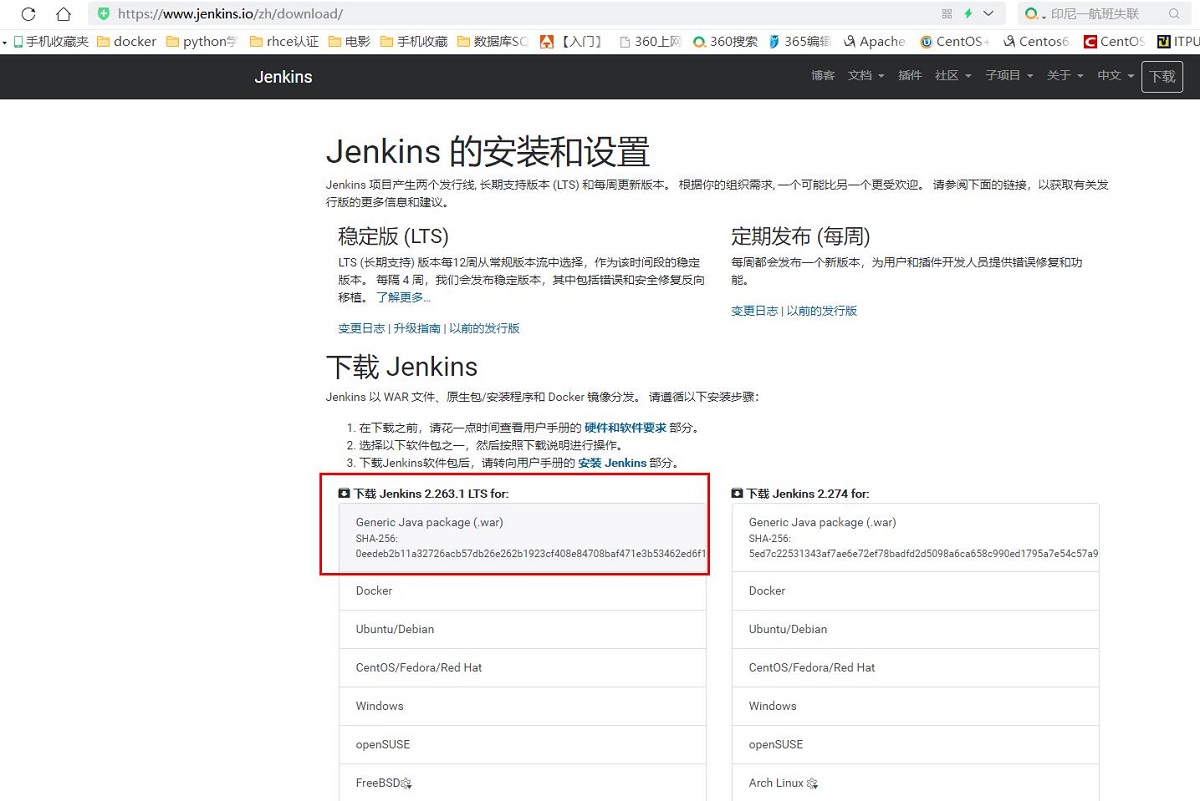Open the docker bookmark folder
1200x801 pixels.
click(x=126, y=41)
